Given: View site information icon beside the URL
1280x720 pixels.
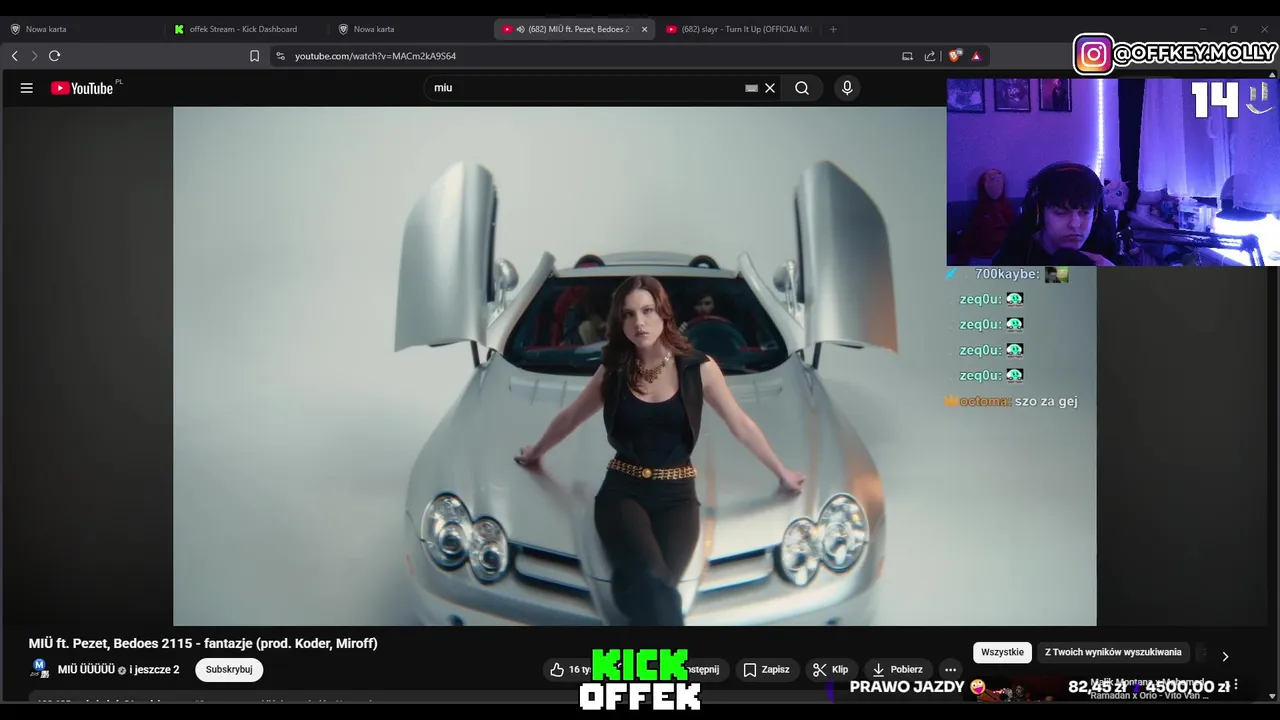Looking at the screenshot, I should point(280,56).
